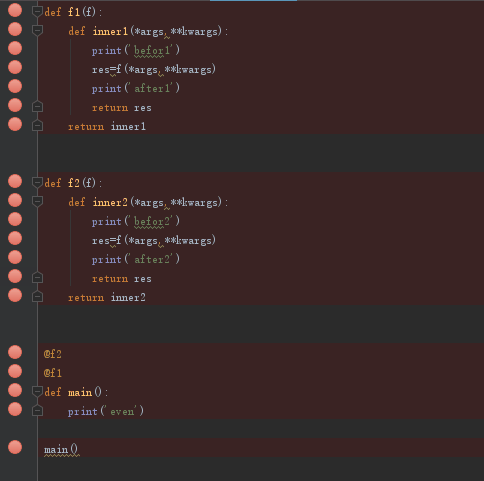Click the 'after1' string literal
Viewport: 484px width, 481px height.
click(x=152, y=88)
